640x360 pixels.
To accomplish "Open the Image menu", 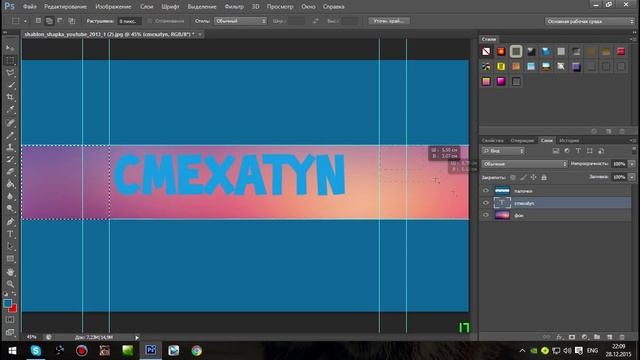I will (x=113, y=7).
